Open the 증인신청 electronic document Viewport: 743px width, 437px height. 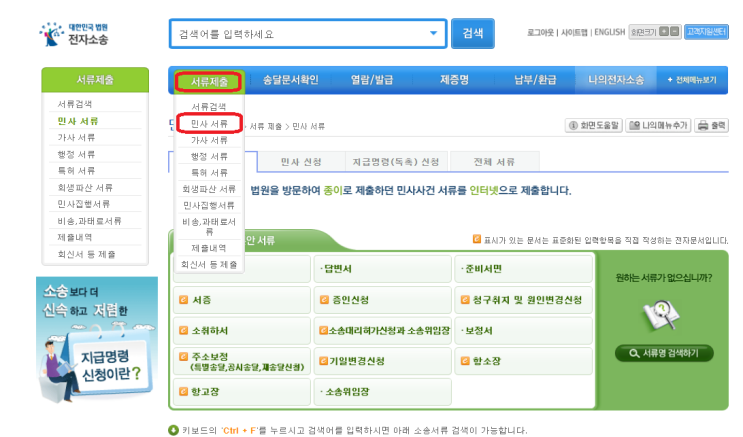coord(382,300)
